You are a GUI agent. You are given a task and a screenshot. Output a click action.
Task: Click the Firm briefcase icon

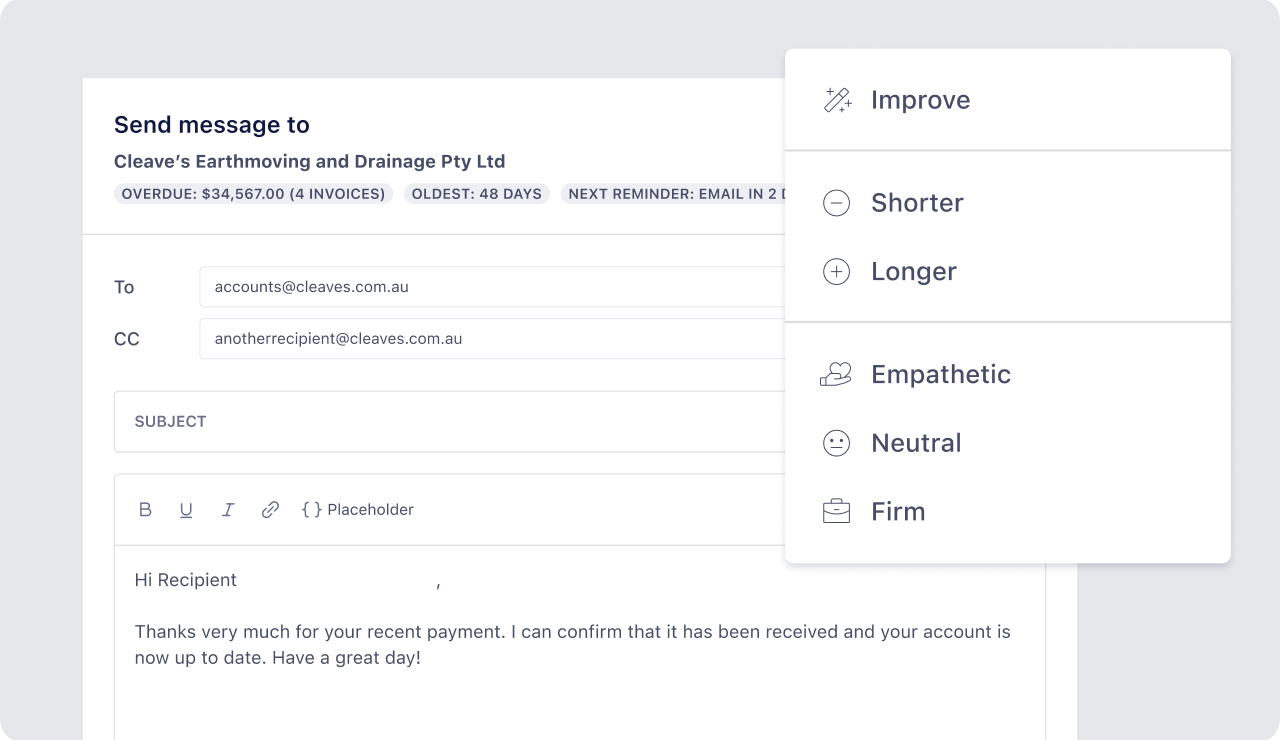pos(836,512)
